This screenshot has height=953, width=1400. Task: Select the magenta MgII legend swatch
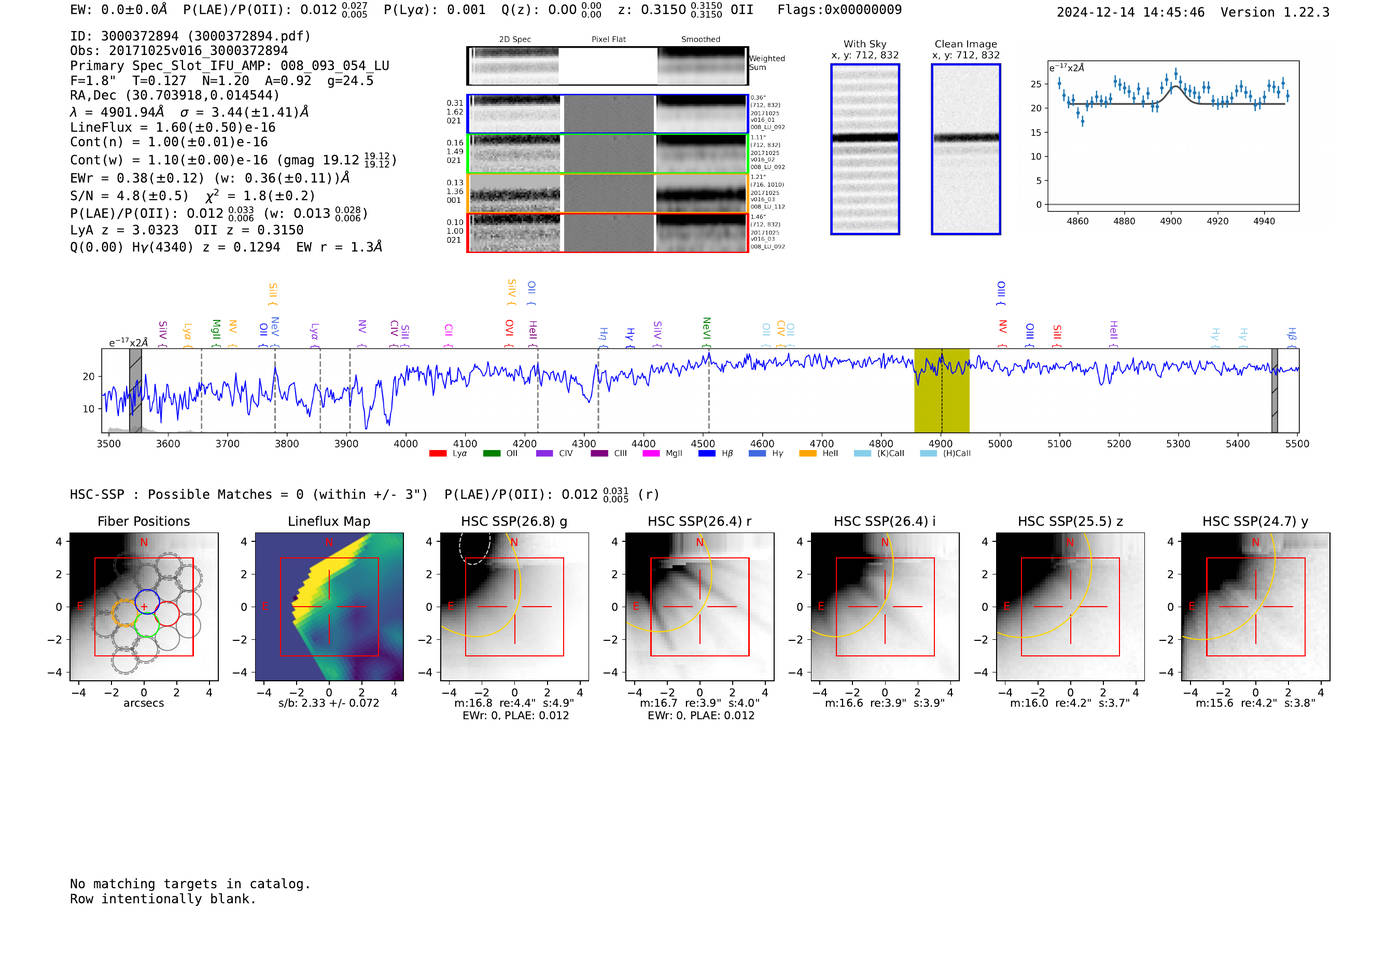point(651,453)
